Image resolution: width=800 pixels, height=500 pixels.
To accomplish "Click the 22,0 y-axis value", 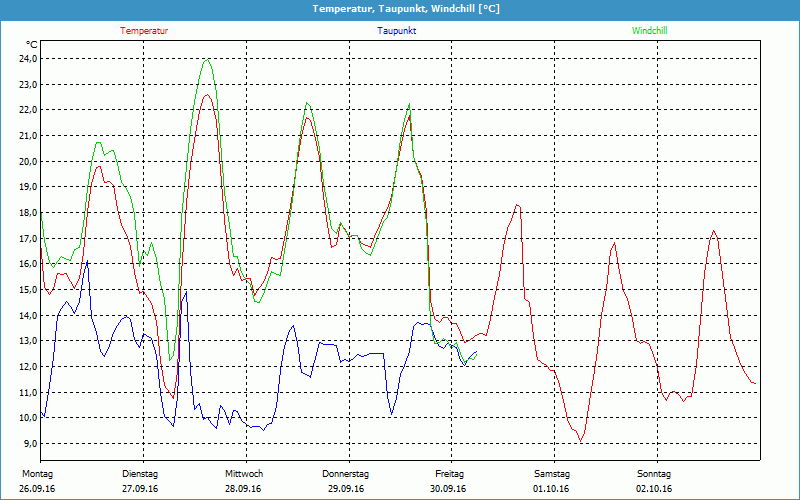I will pos(29,110).
